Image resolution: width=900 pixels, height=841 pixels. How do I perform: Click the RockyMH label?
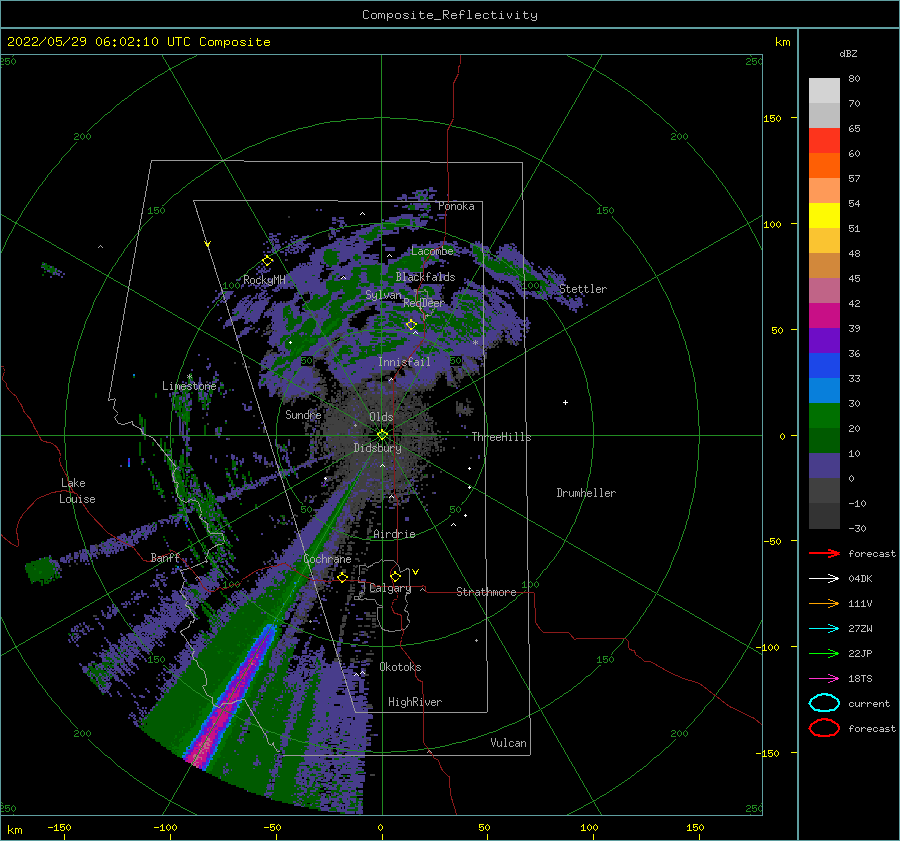pos(264,280)
